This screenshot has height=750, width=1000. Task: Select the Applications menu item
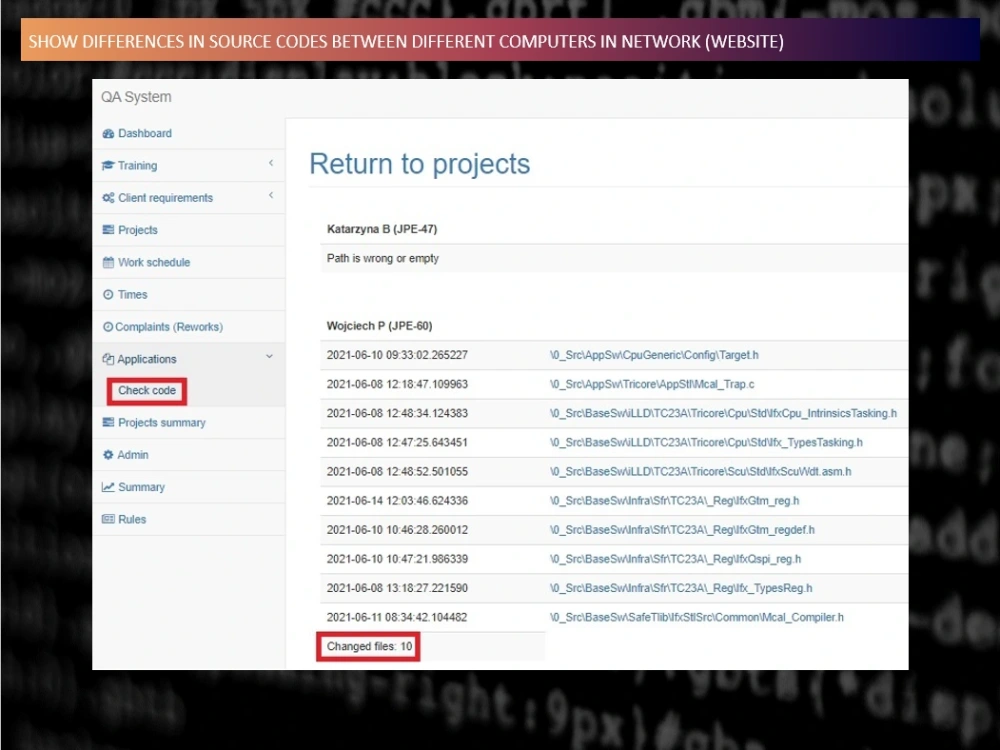coord(147,359)
